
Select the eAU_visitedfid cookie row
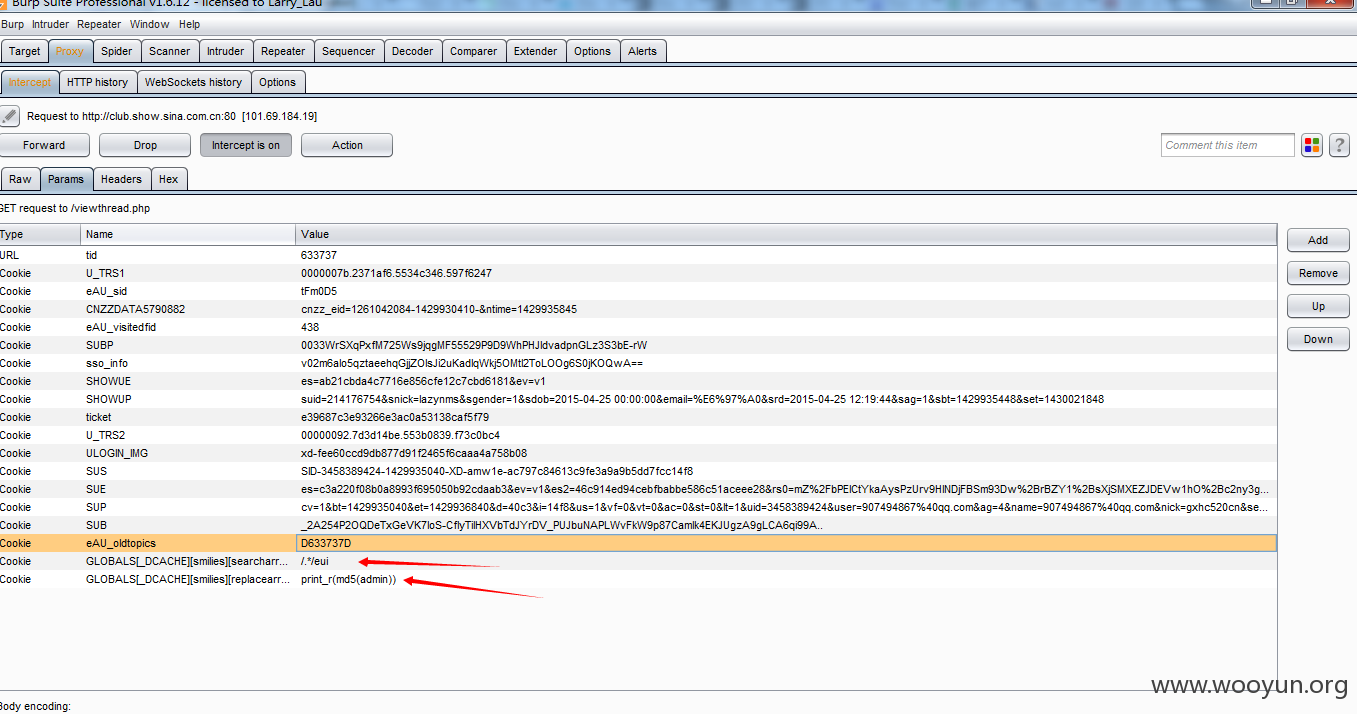pos(638,327)
